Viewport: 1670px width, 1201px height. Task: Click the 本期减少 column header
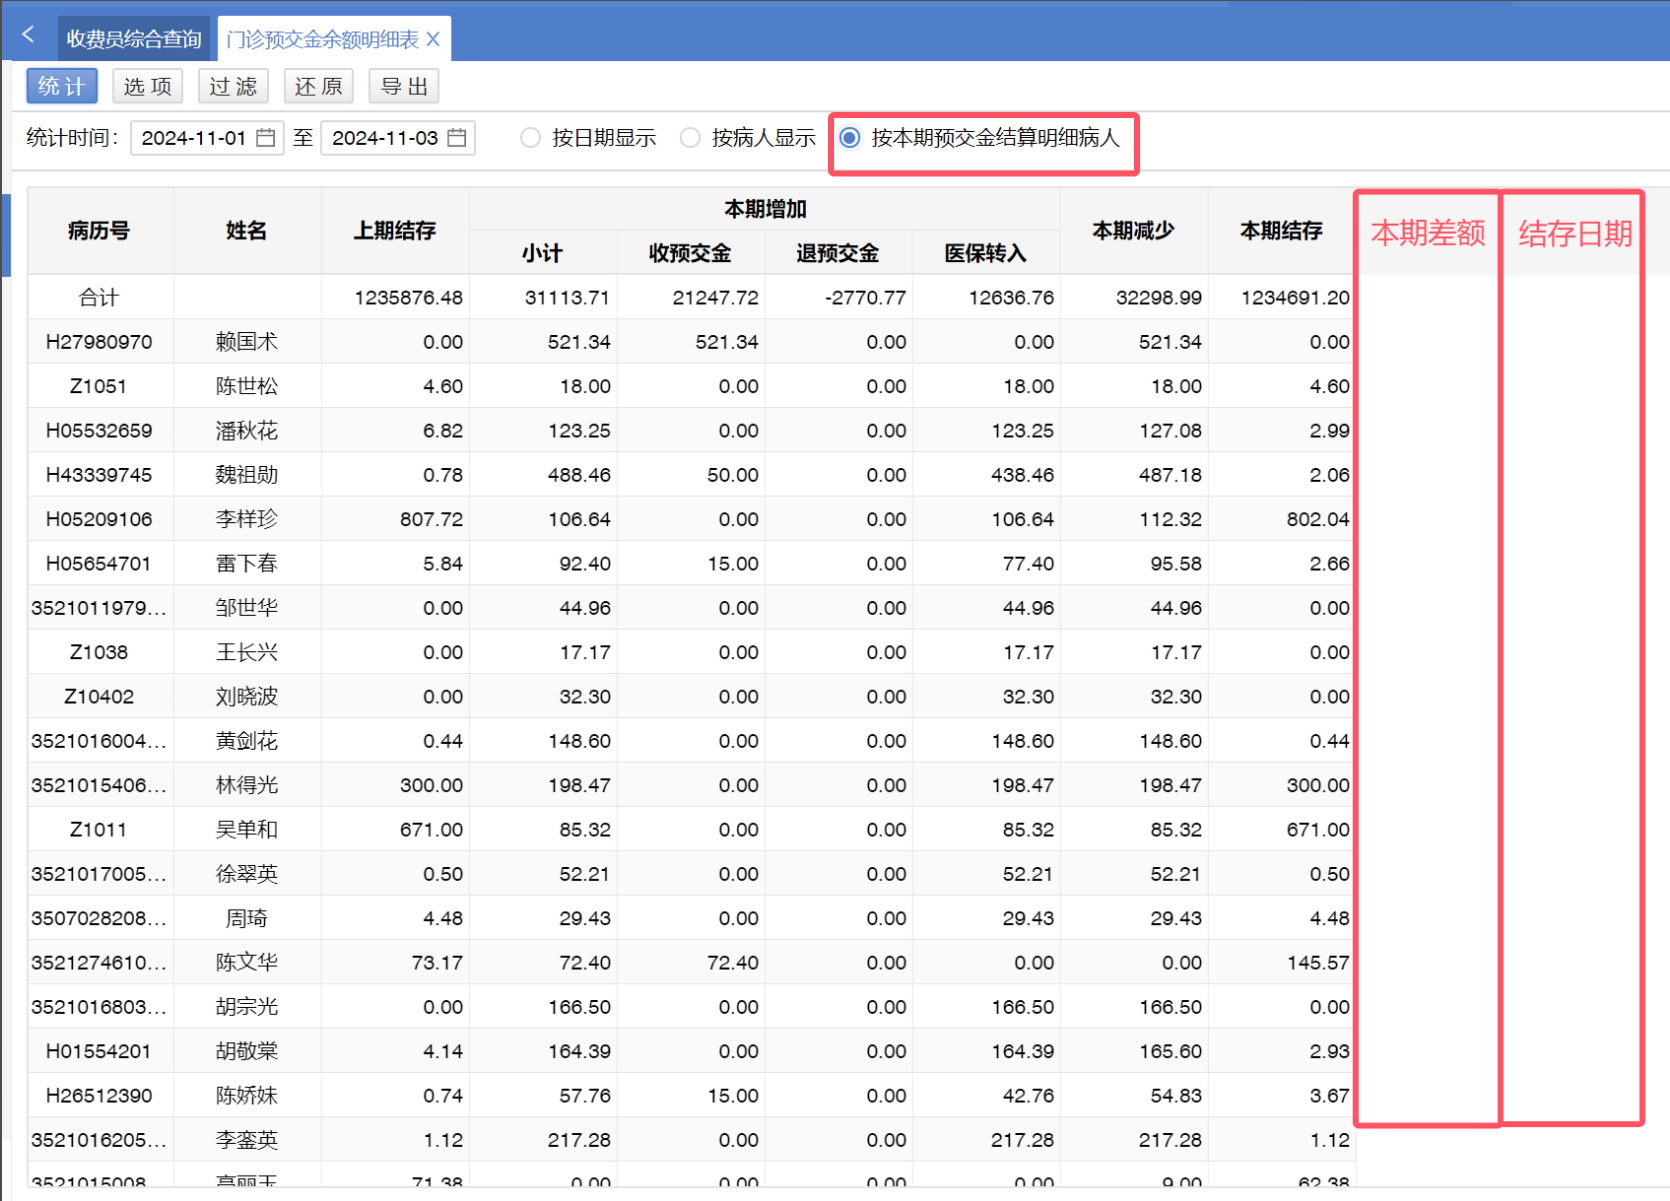(x=1134, y=231)
